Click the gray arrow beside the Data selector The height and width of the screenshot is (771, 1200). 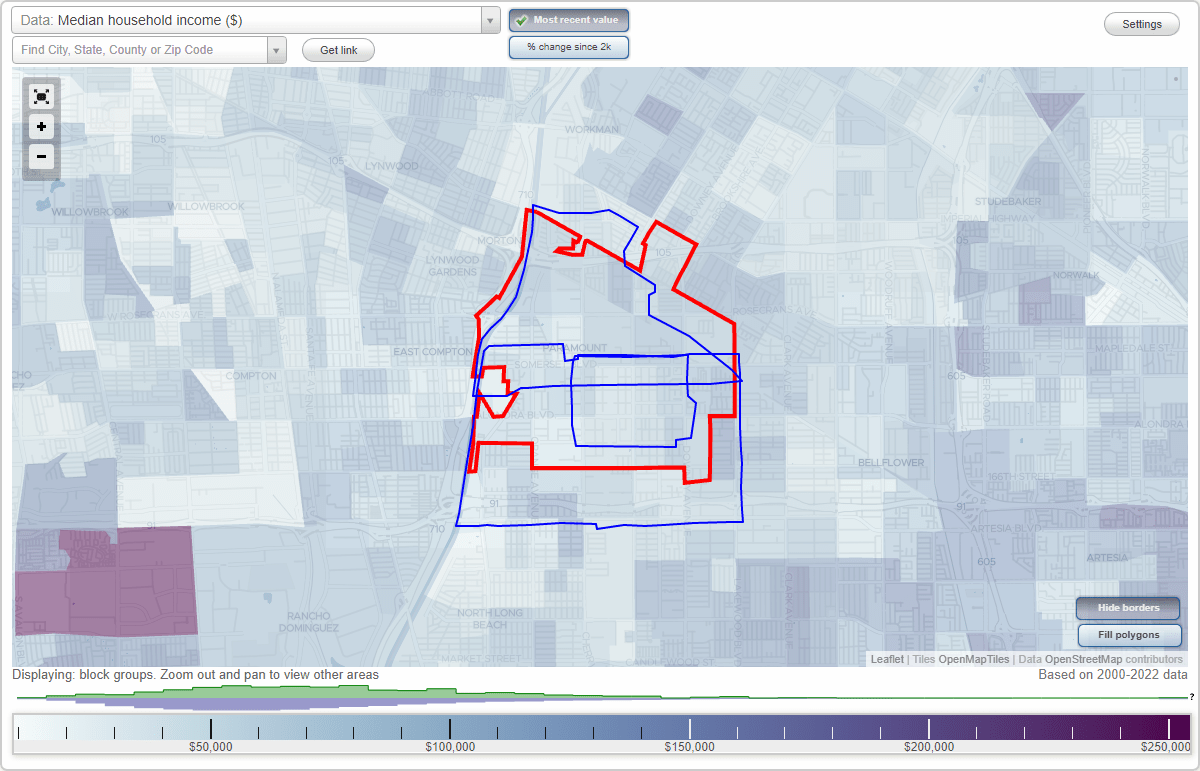[488, 20]
